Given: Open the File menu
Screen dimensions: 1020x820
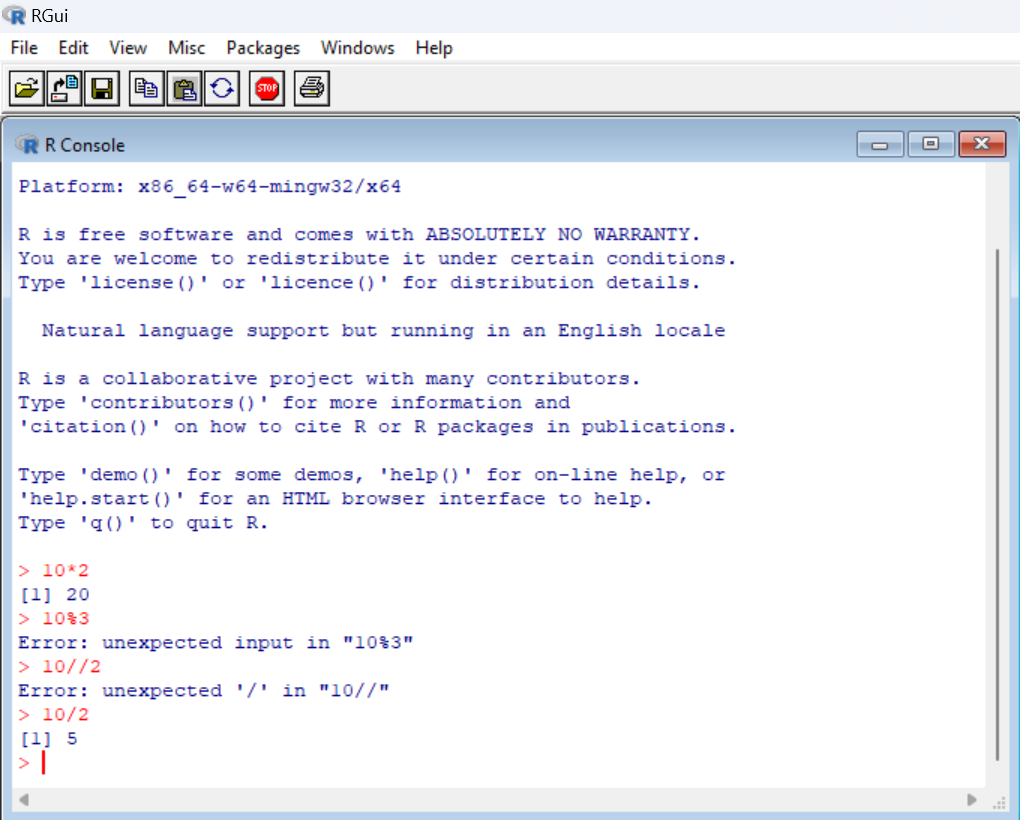Looking at the screenshot, I should coord(23,47).
